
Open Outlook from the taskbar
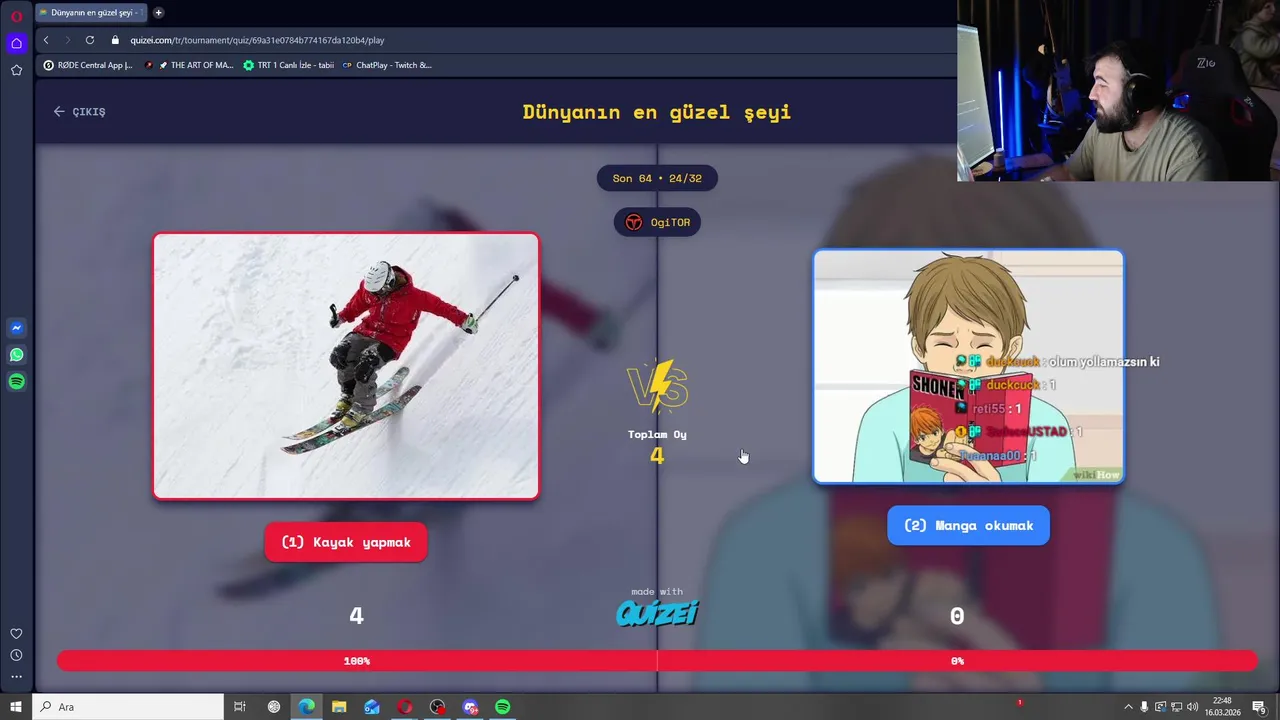pos(372,707)
